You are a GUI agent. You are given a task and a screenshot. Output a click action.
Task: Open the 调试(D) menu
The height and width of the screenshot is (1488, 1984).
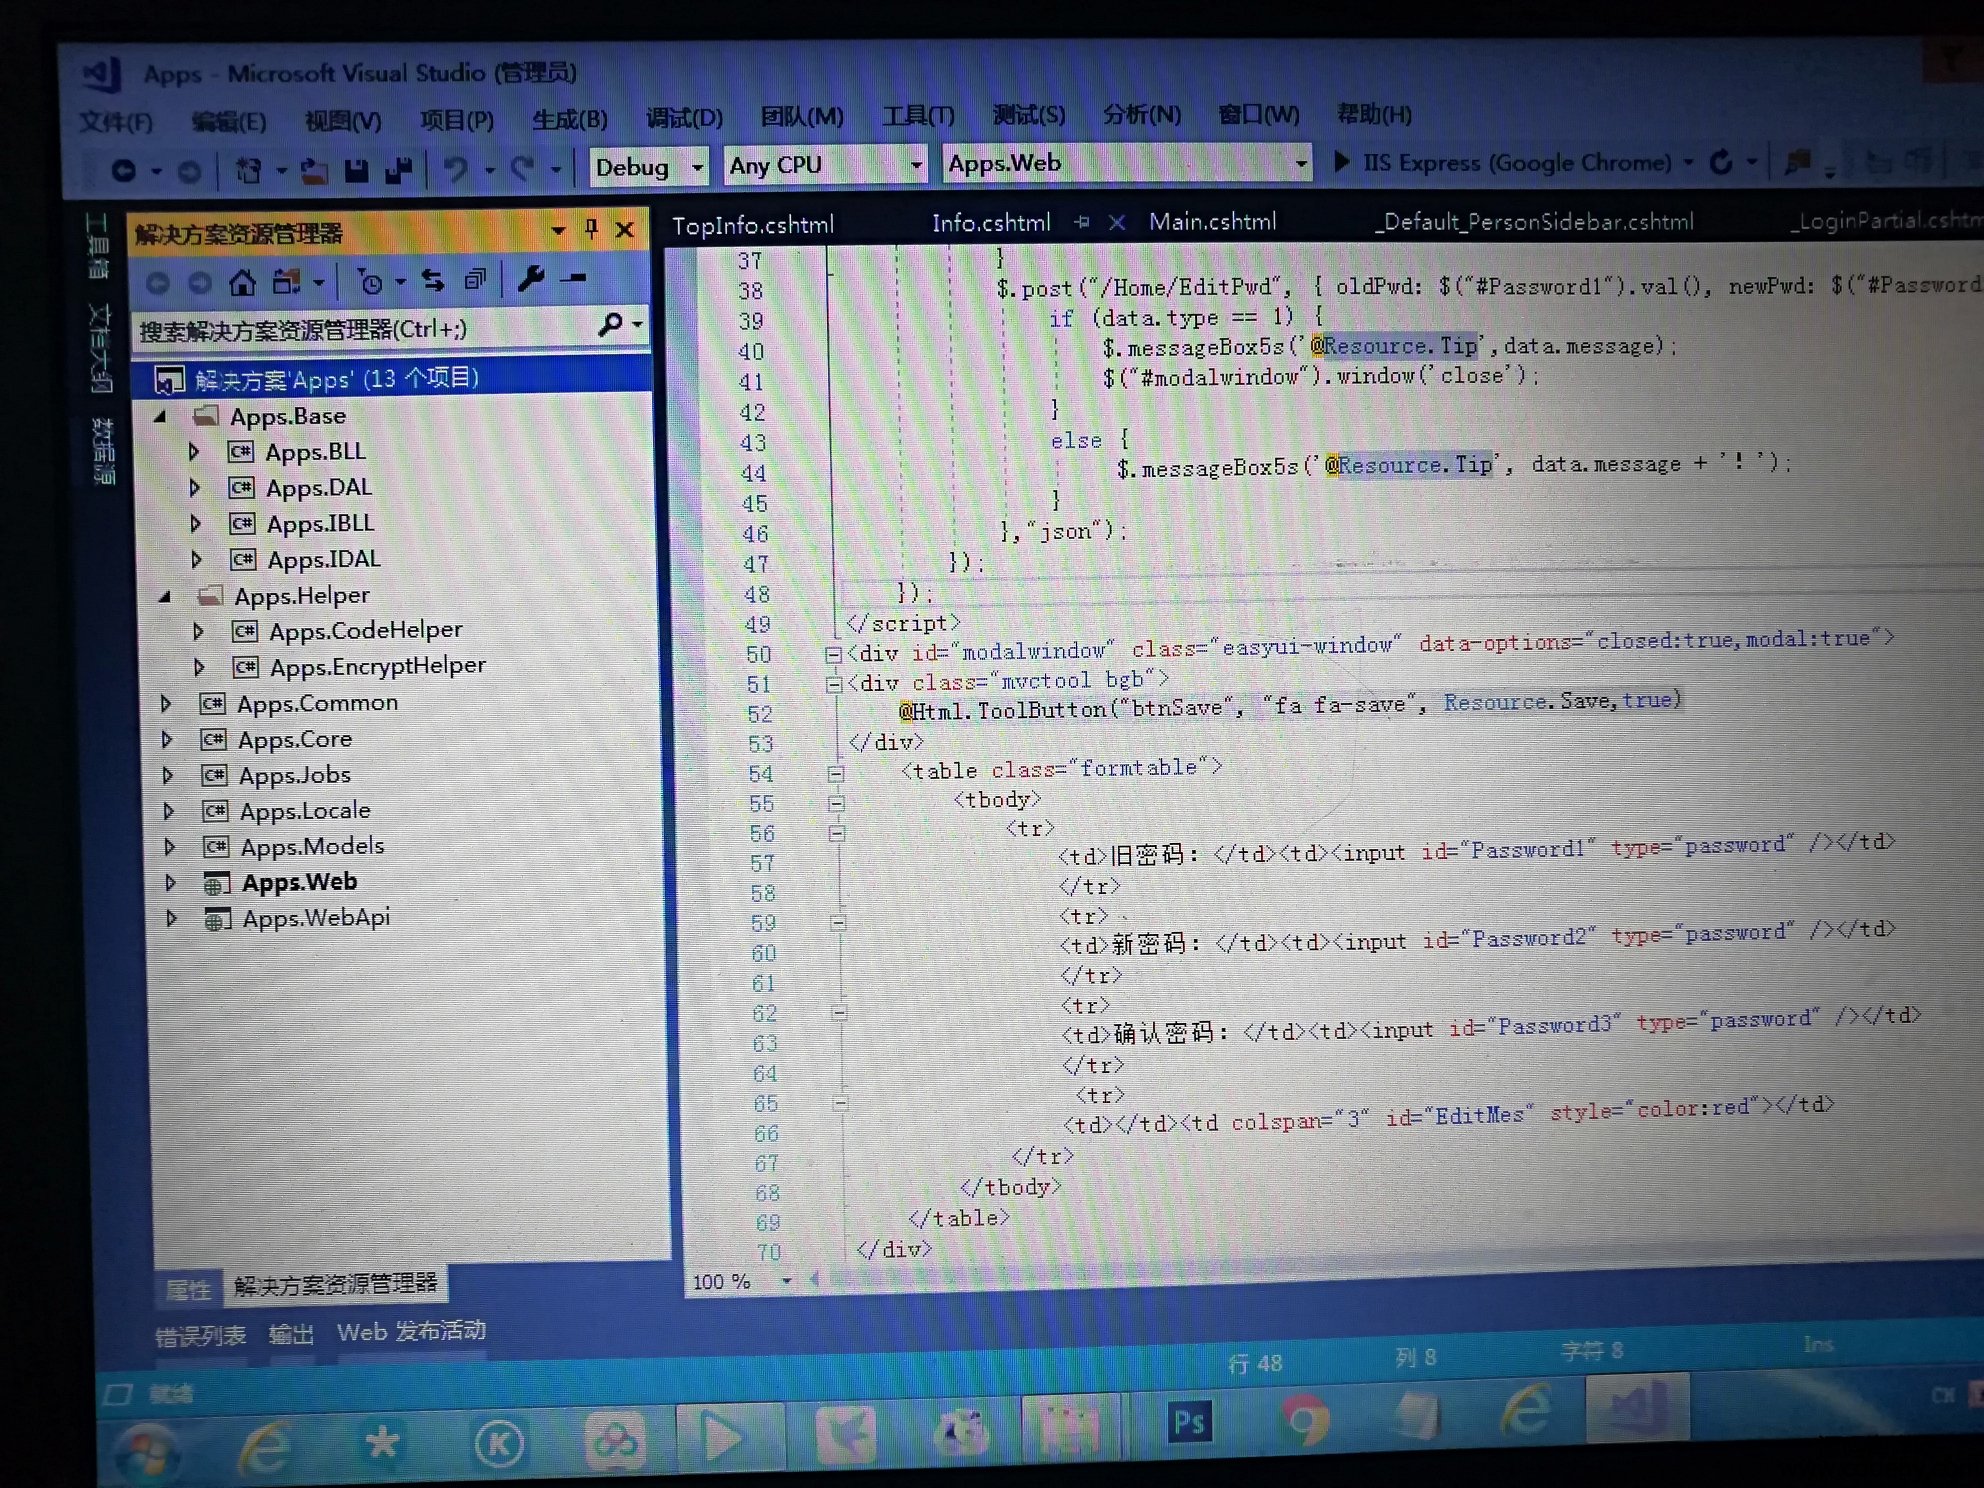tap(685, 118)
